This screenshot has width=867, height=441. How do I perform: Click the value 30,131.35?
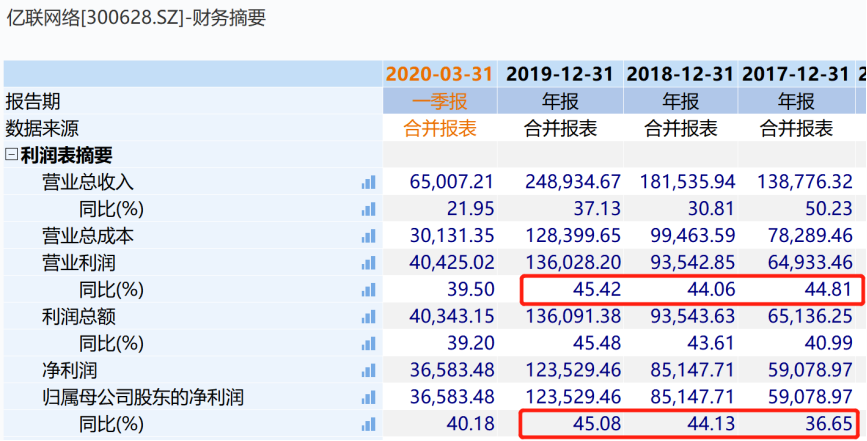[452, 236]
